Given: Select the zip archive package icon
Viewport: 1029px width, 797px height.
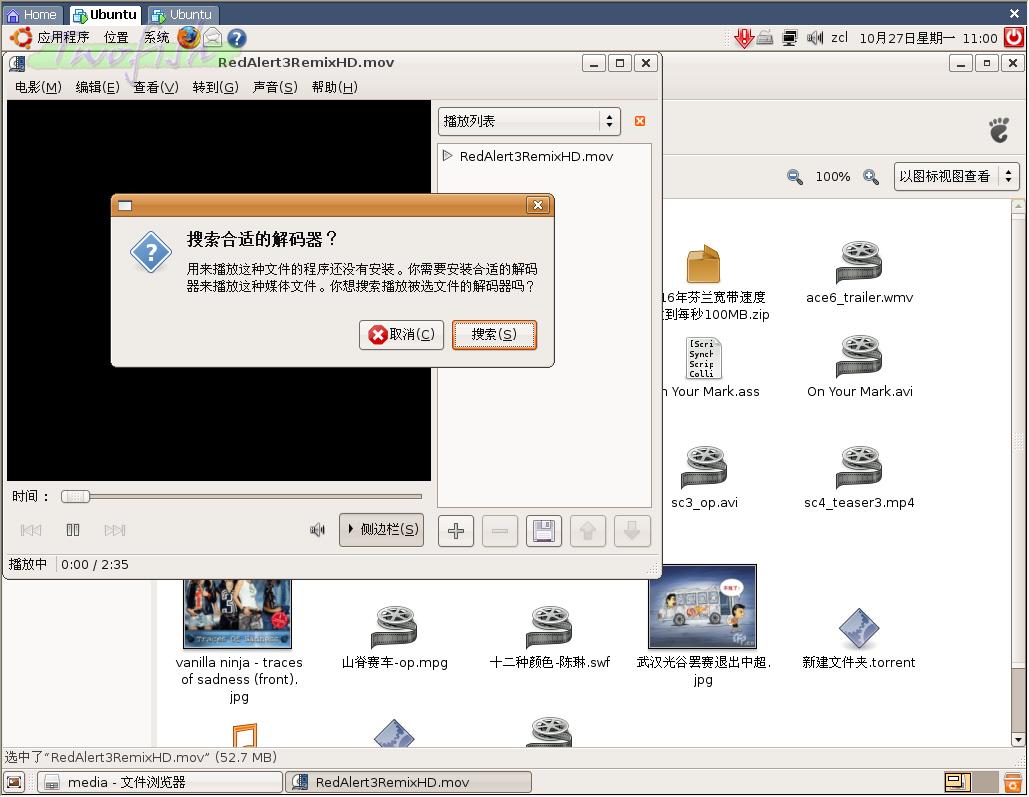Looking at the screenshot, I should click(x=703, y=264).
